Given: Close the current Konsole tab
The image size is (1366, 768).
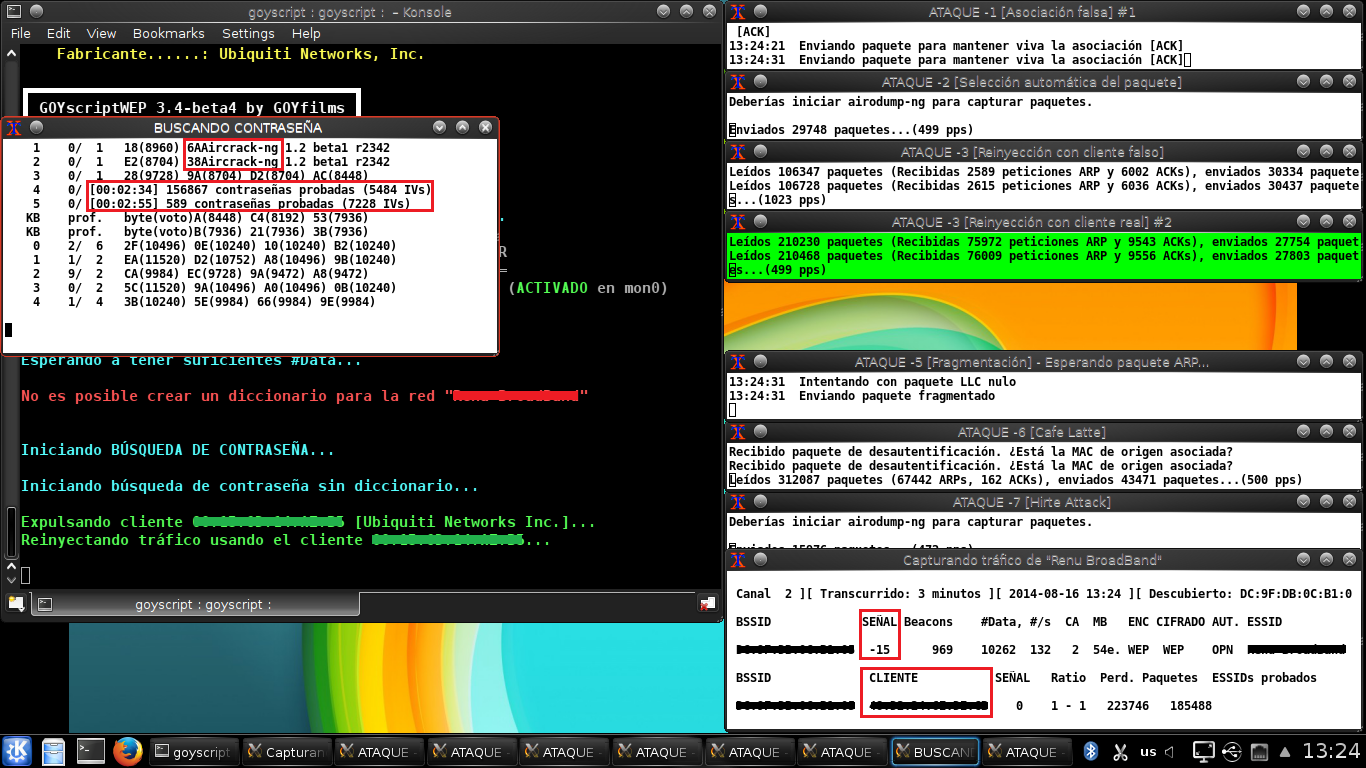Looking at the screenshot, I should 707,603.
